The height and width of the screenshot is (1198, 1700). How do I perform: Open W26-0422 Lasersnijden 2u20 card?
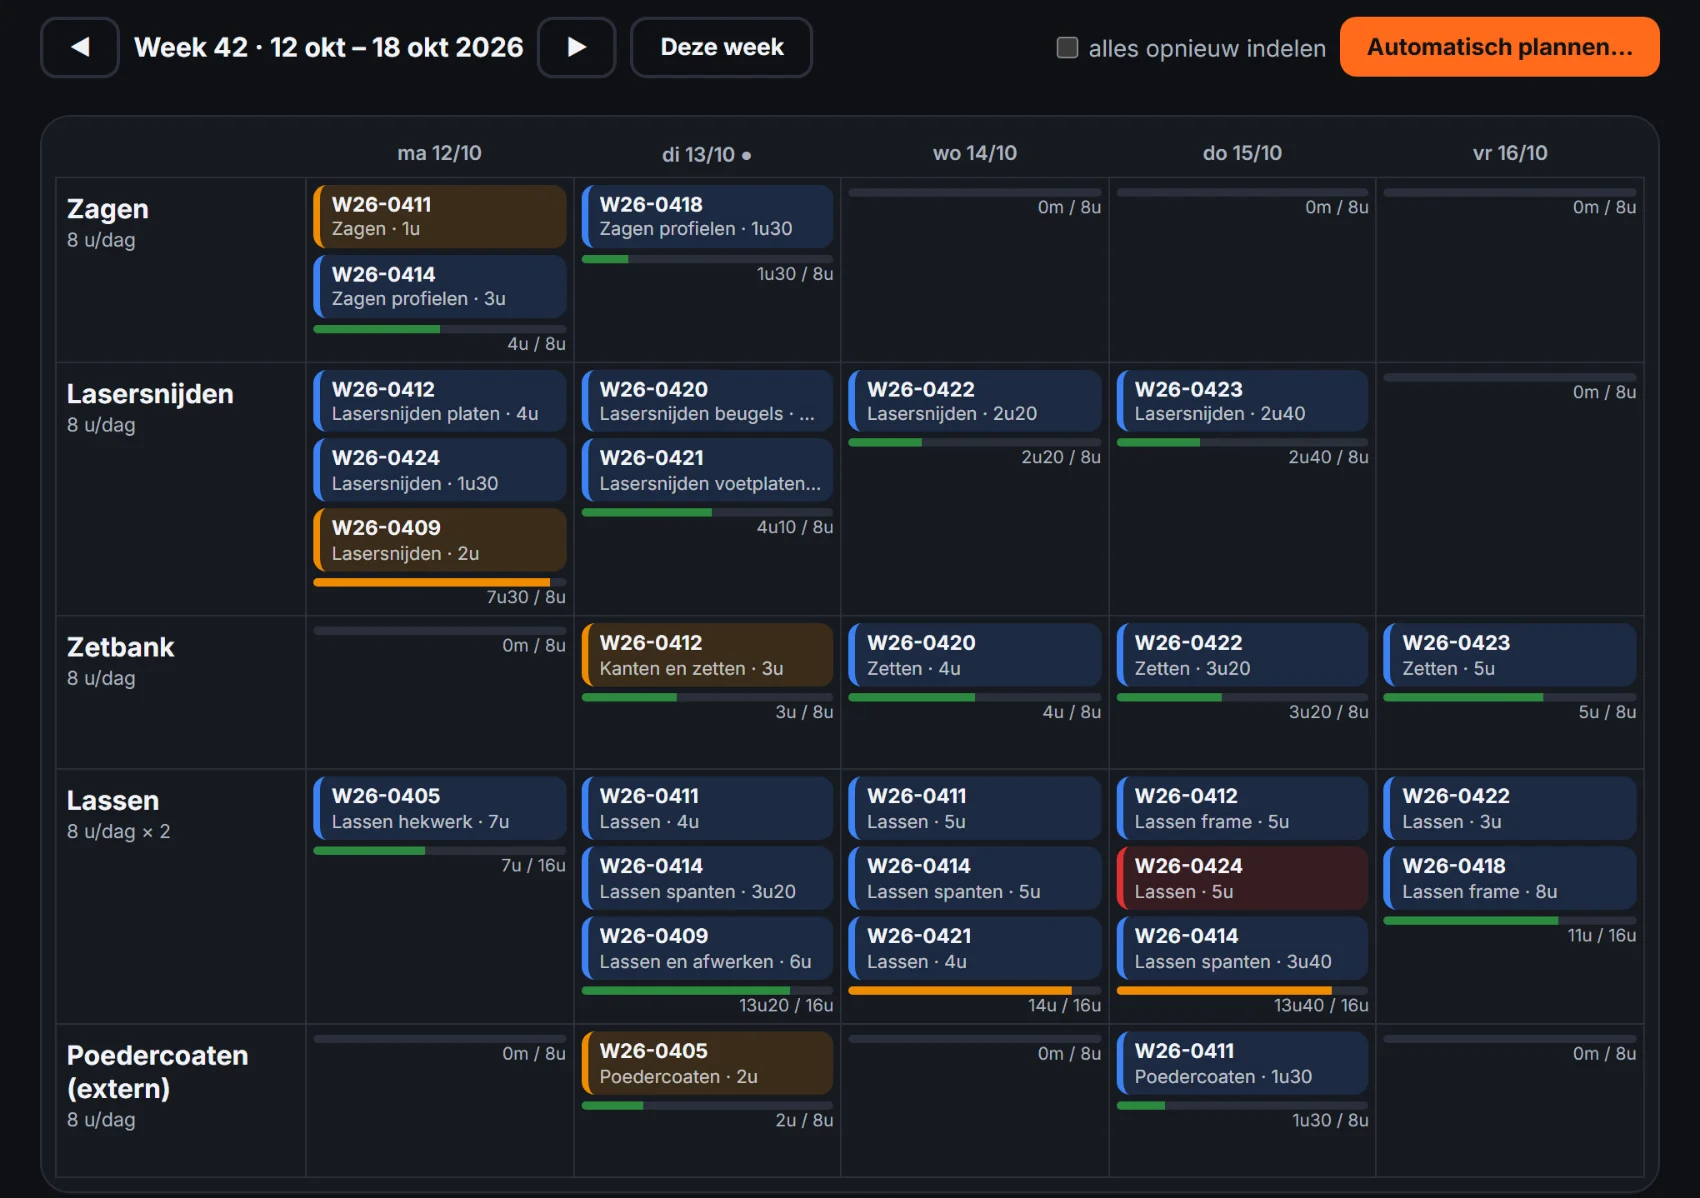click(x=975, y=401)
